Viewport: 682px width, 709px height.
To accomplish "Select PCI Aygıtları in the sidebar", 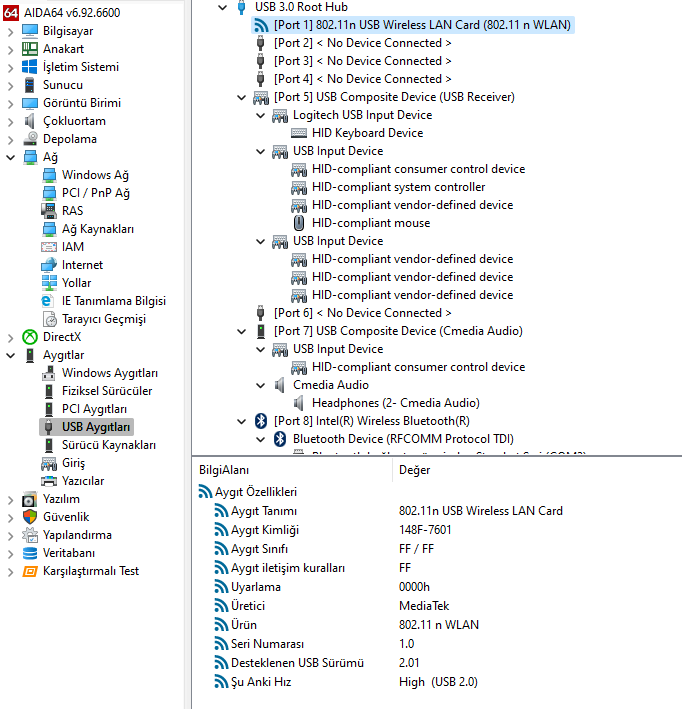I will click(94, 409).
